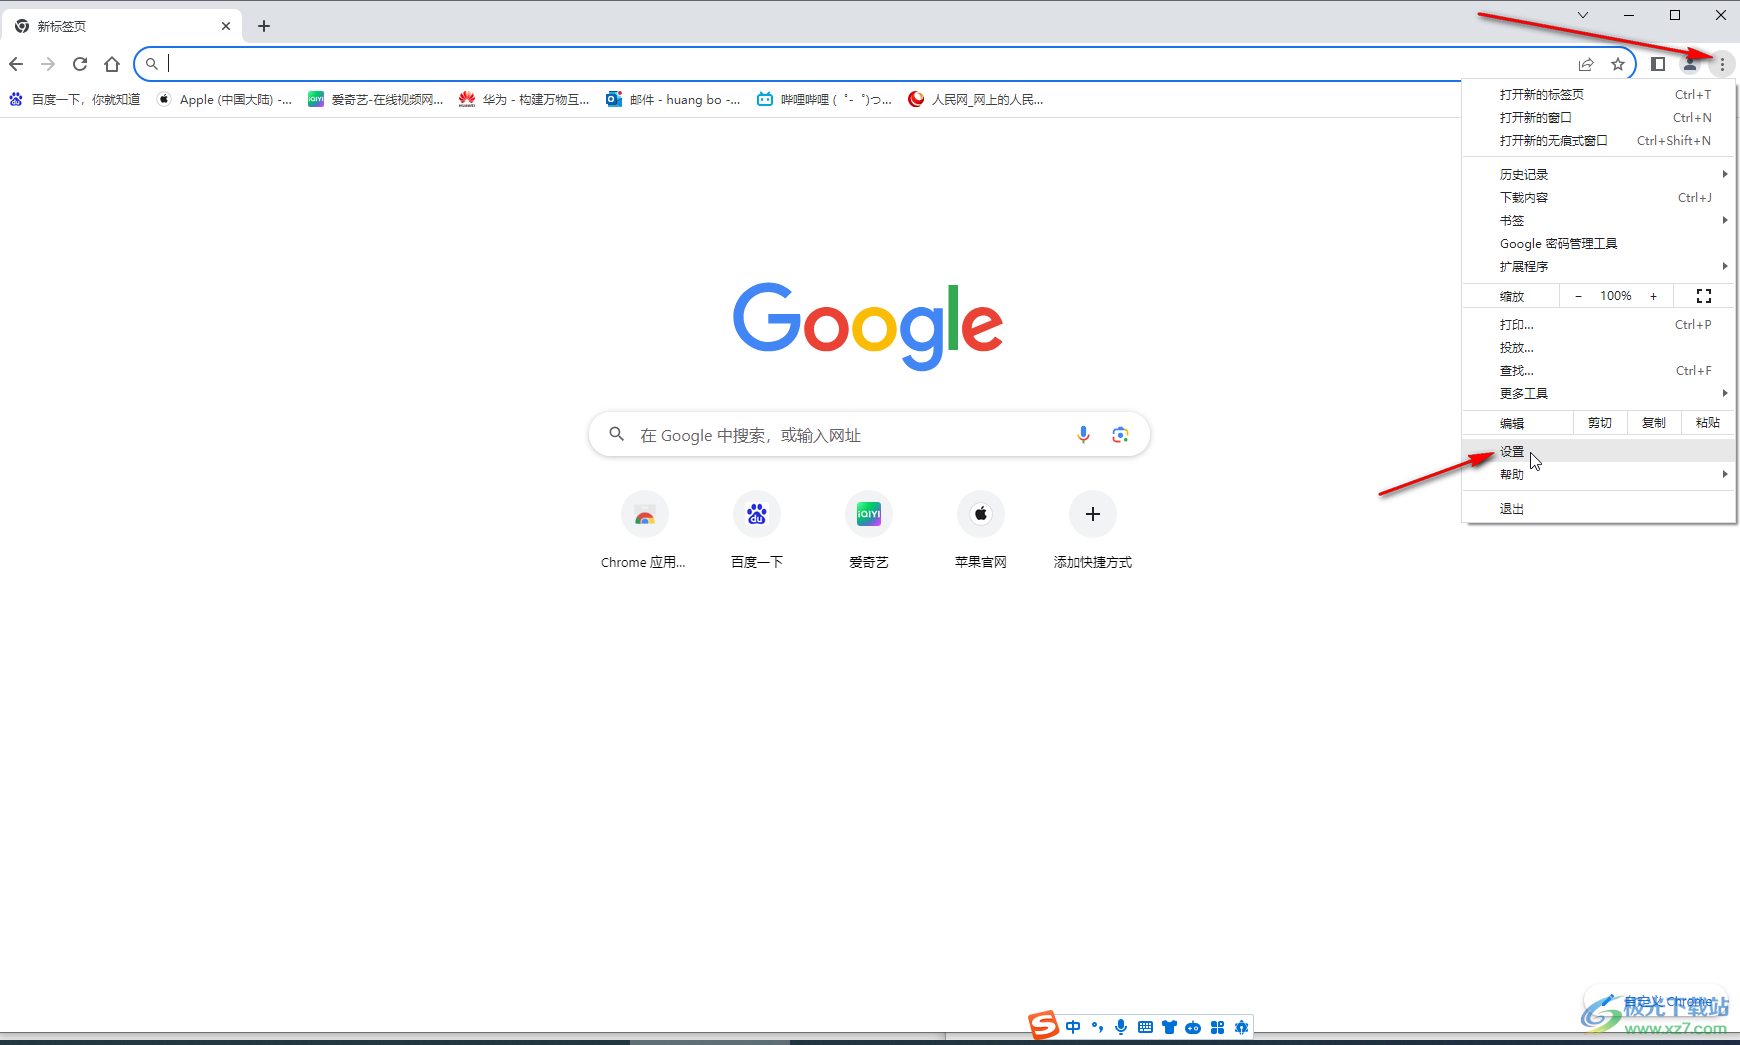The width and height of the screenshot is (1740, 1045).
Task: Select 打开新的窗口 menu item
Action: click(x=1599, y=117)
